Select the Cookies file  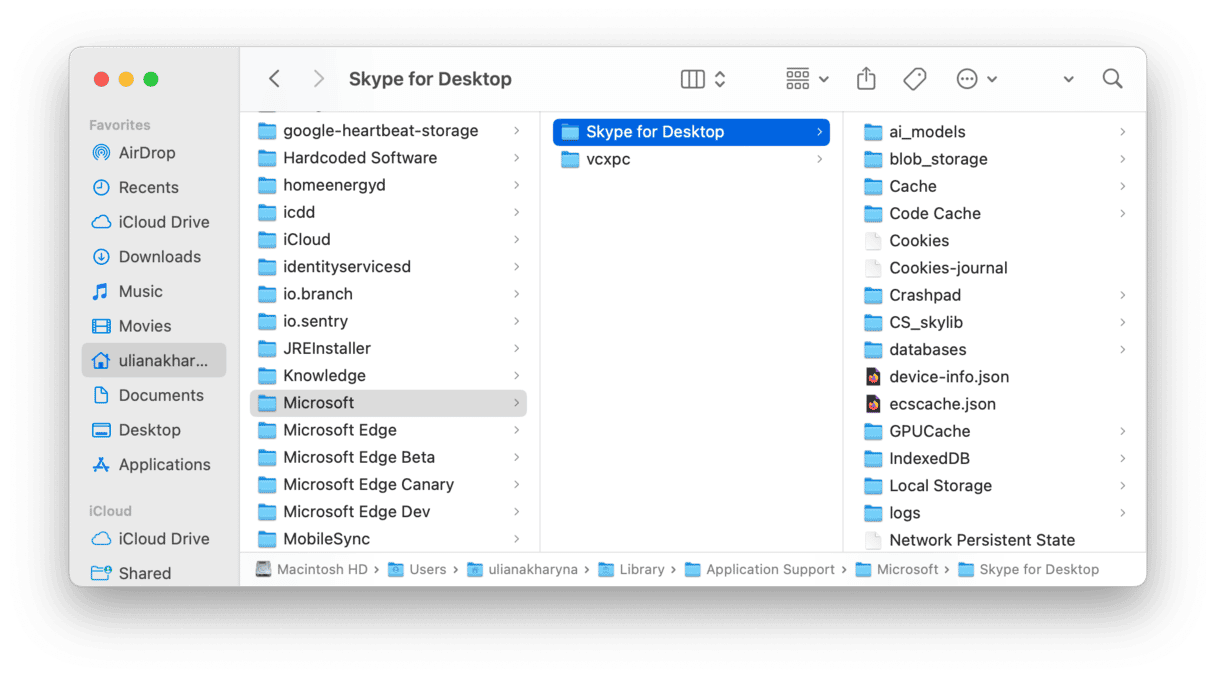(918, 241)
